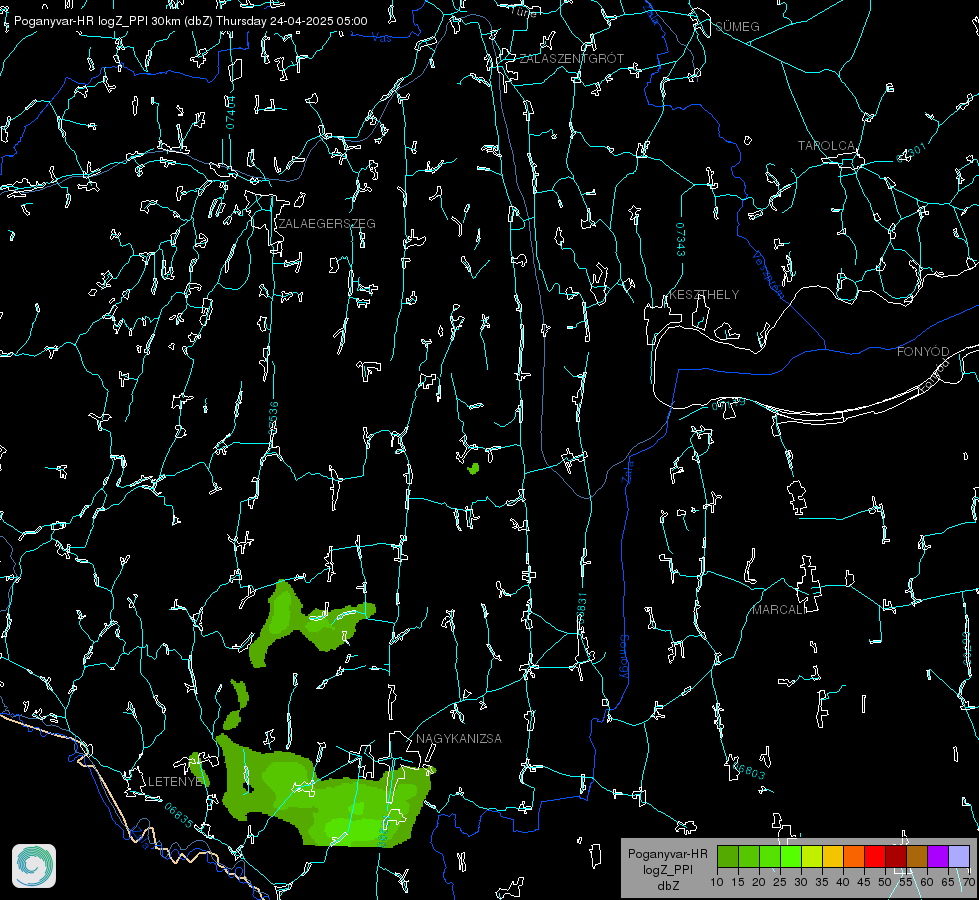
Task: Click the legend scale value 45
Action: tap(863, 882)
